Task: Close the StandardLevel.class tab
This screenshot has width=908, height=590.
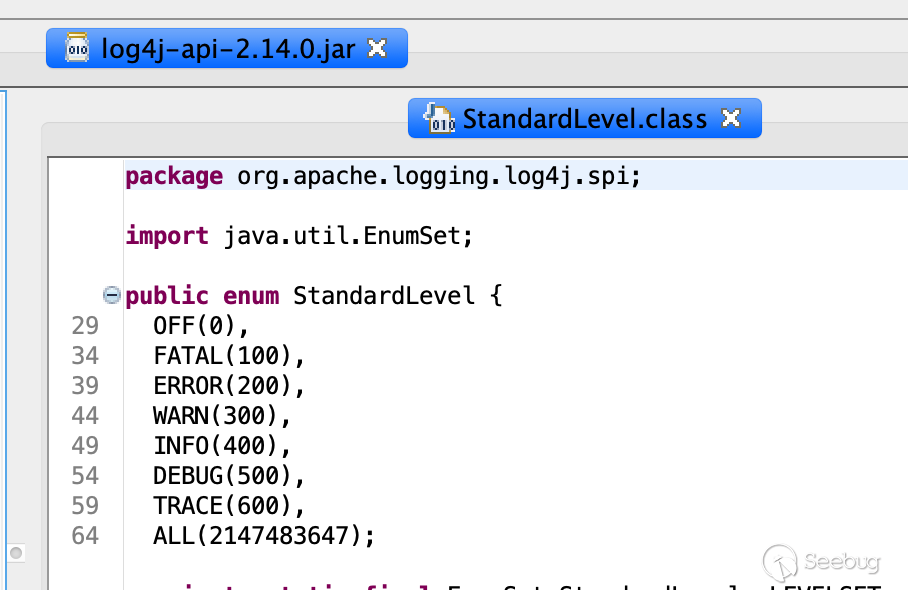Action: pyautogui.click(x=731, y=118)
